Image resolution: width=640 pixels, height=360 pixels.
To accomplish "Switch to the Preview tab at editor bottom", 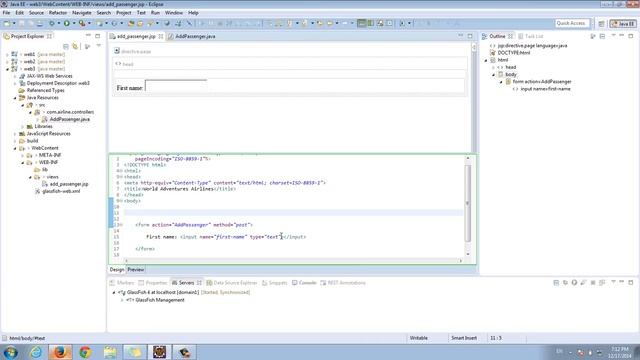I will tap(136, 270).
